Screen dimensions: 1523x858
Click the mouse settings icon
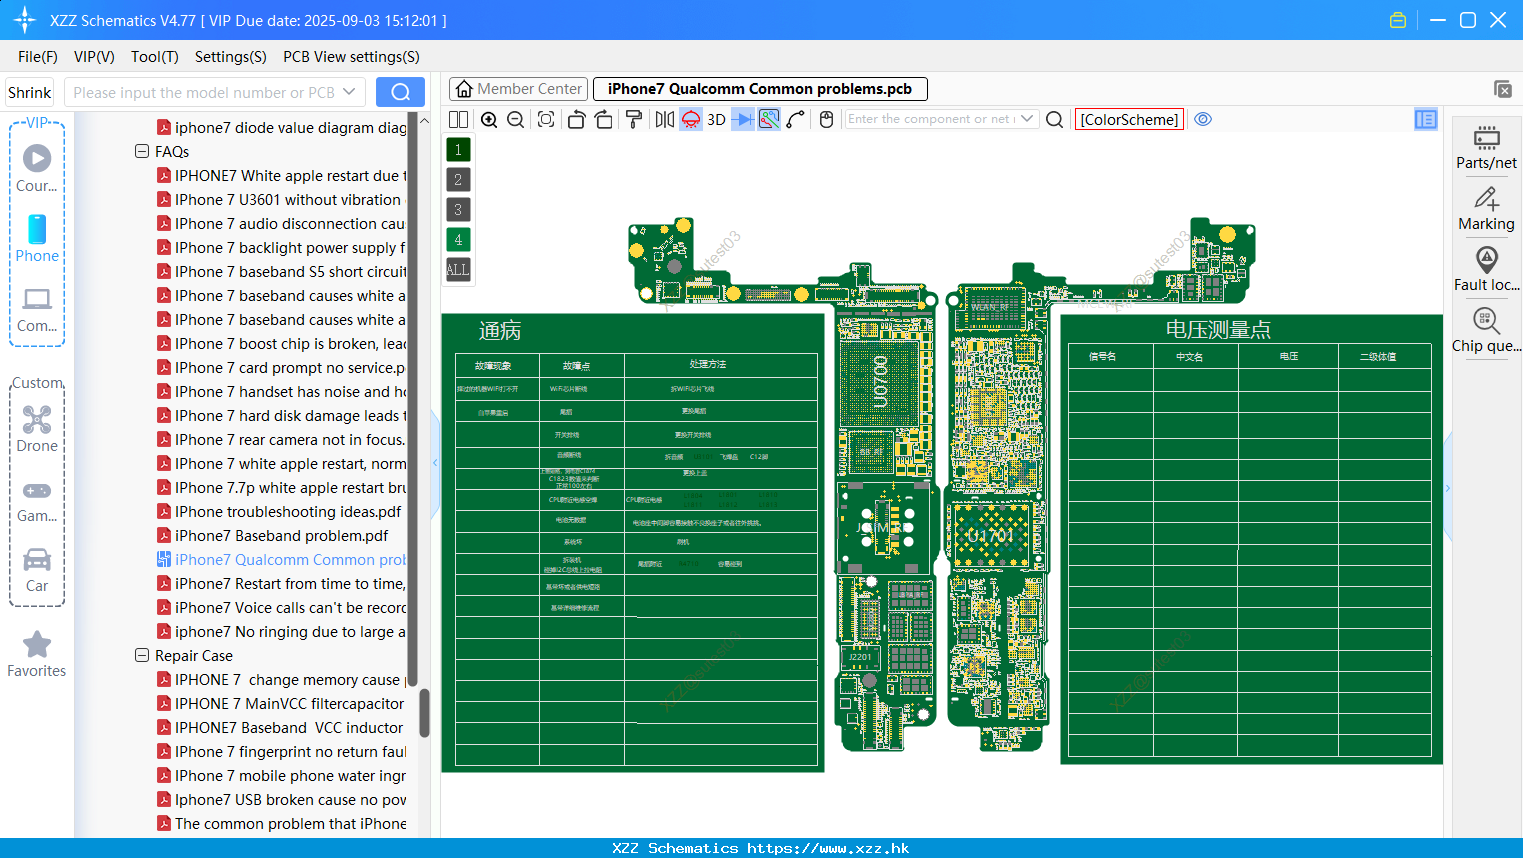[x=826, y=119]
